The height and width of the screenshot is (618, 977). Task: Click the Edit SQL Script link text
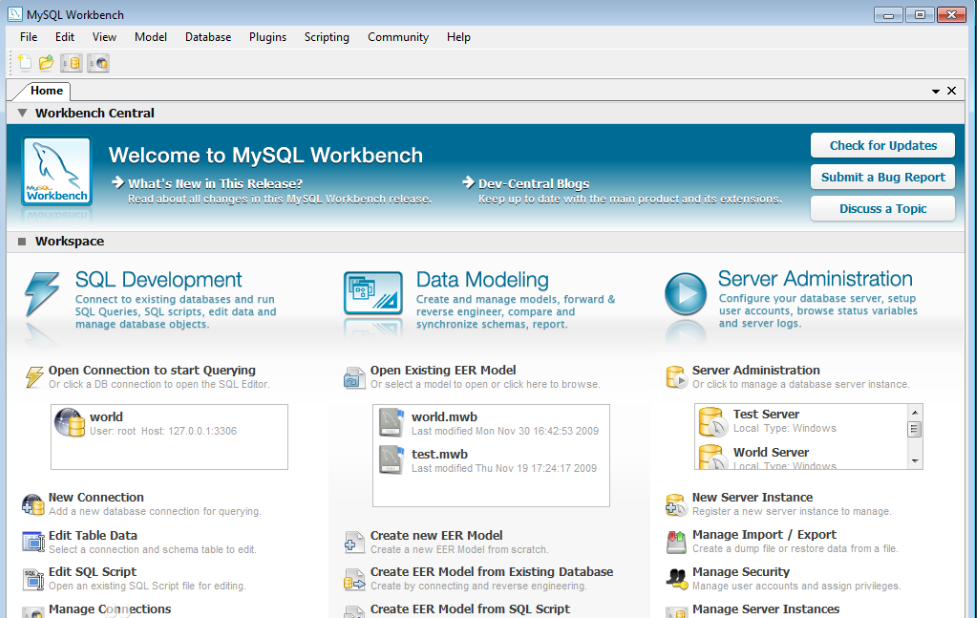pyautogui.click(x=92, y=572)
